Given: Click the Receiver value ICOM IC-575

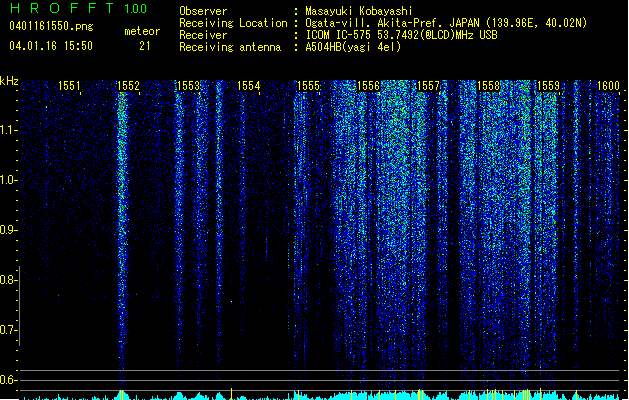Looking at the screenshot, I should tap(339, 35).
